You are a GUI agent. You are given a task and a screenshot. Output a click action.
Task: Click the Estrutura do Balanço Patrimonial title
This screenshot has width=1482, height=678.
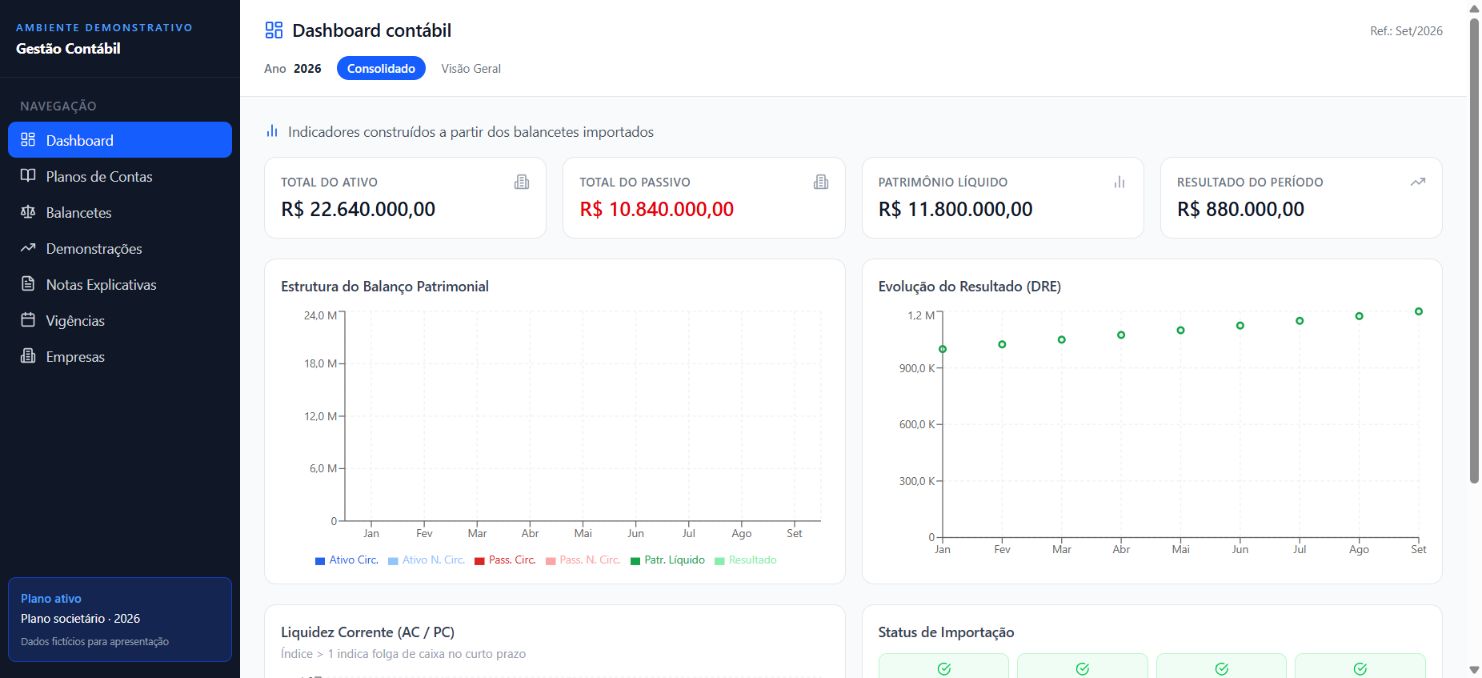click(x=385, y=286)
